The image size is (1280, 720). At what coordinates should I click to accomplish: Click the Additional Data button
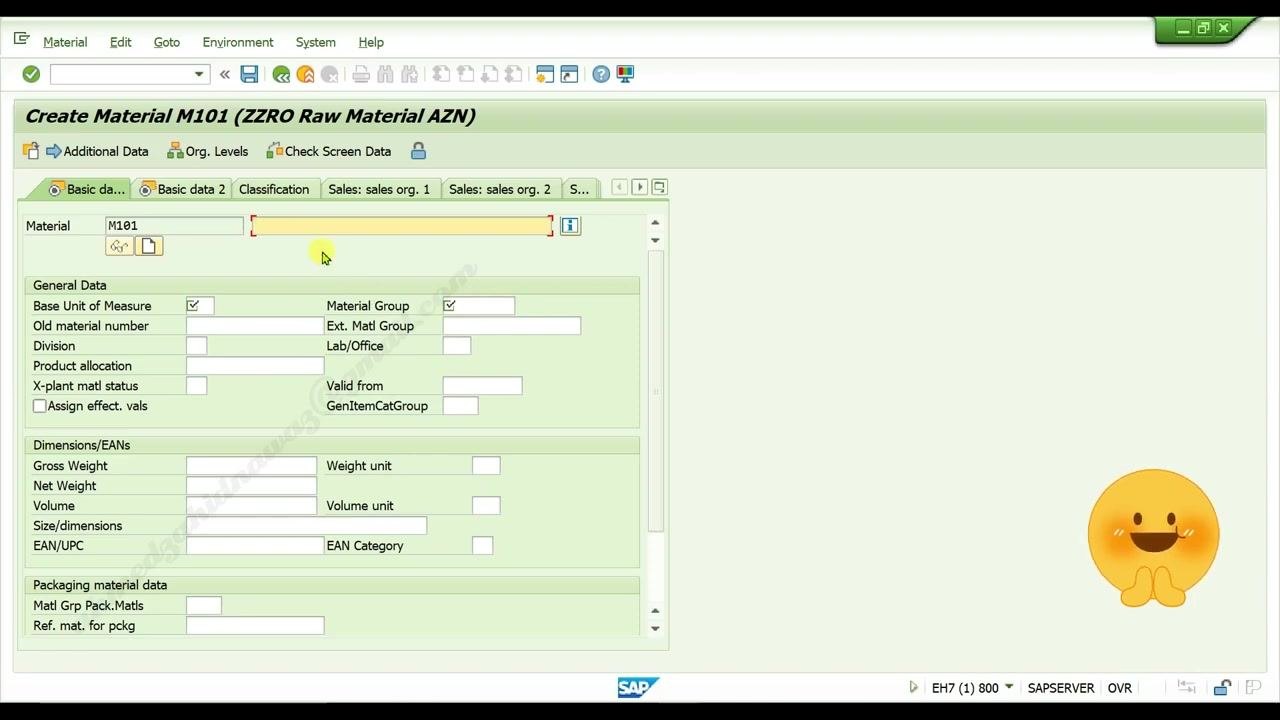97,151
